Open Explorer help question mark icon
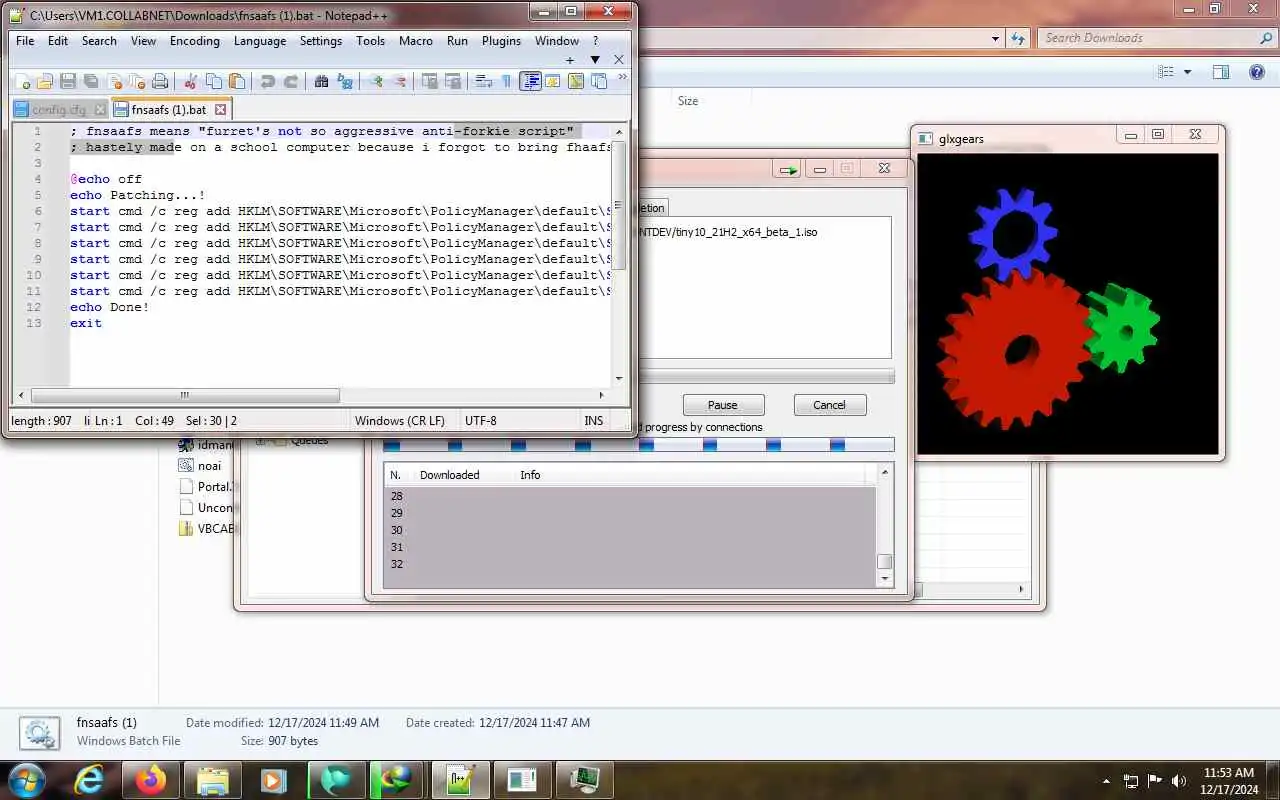The height and width of the screenshot is (800, 1280). coord(1257,72)
